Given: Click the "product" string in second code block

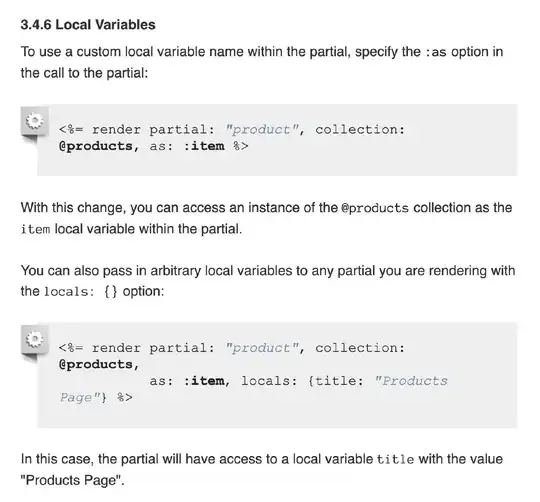Looking at the screenshot, I should [x=262, y=348].
